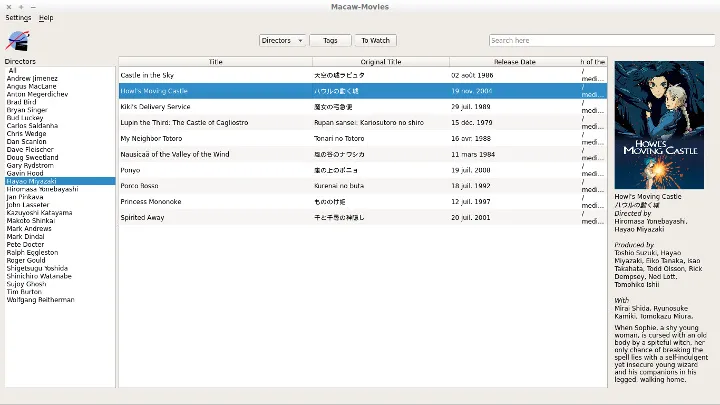
Task: Select director Hayao Miyazaki
Action: click(x=60, y=181)
